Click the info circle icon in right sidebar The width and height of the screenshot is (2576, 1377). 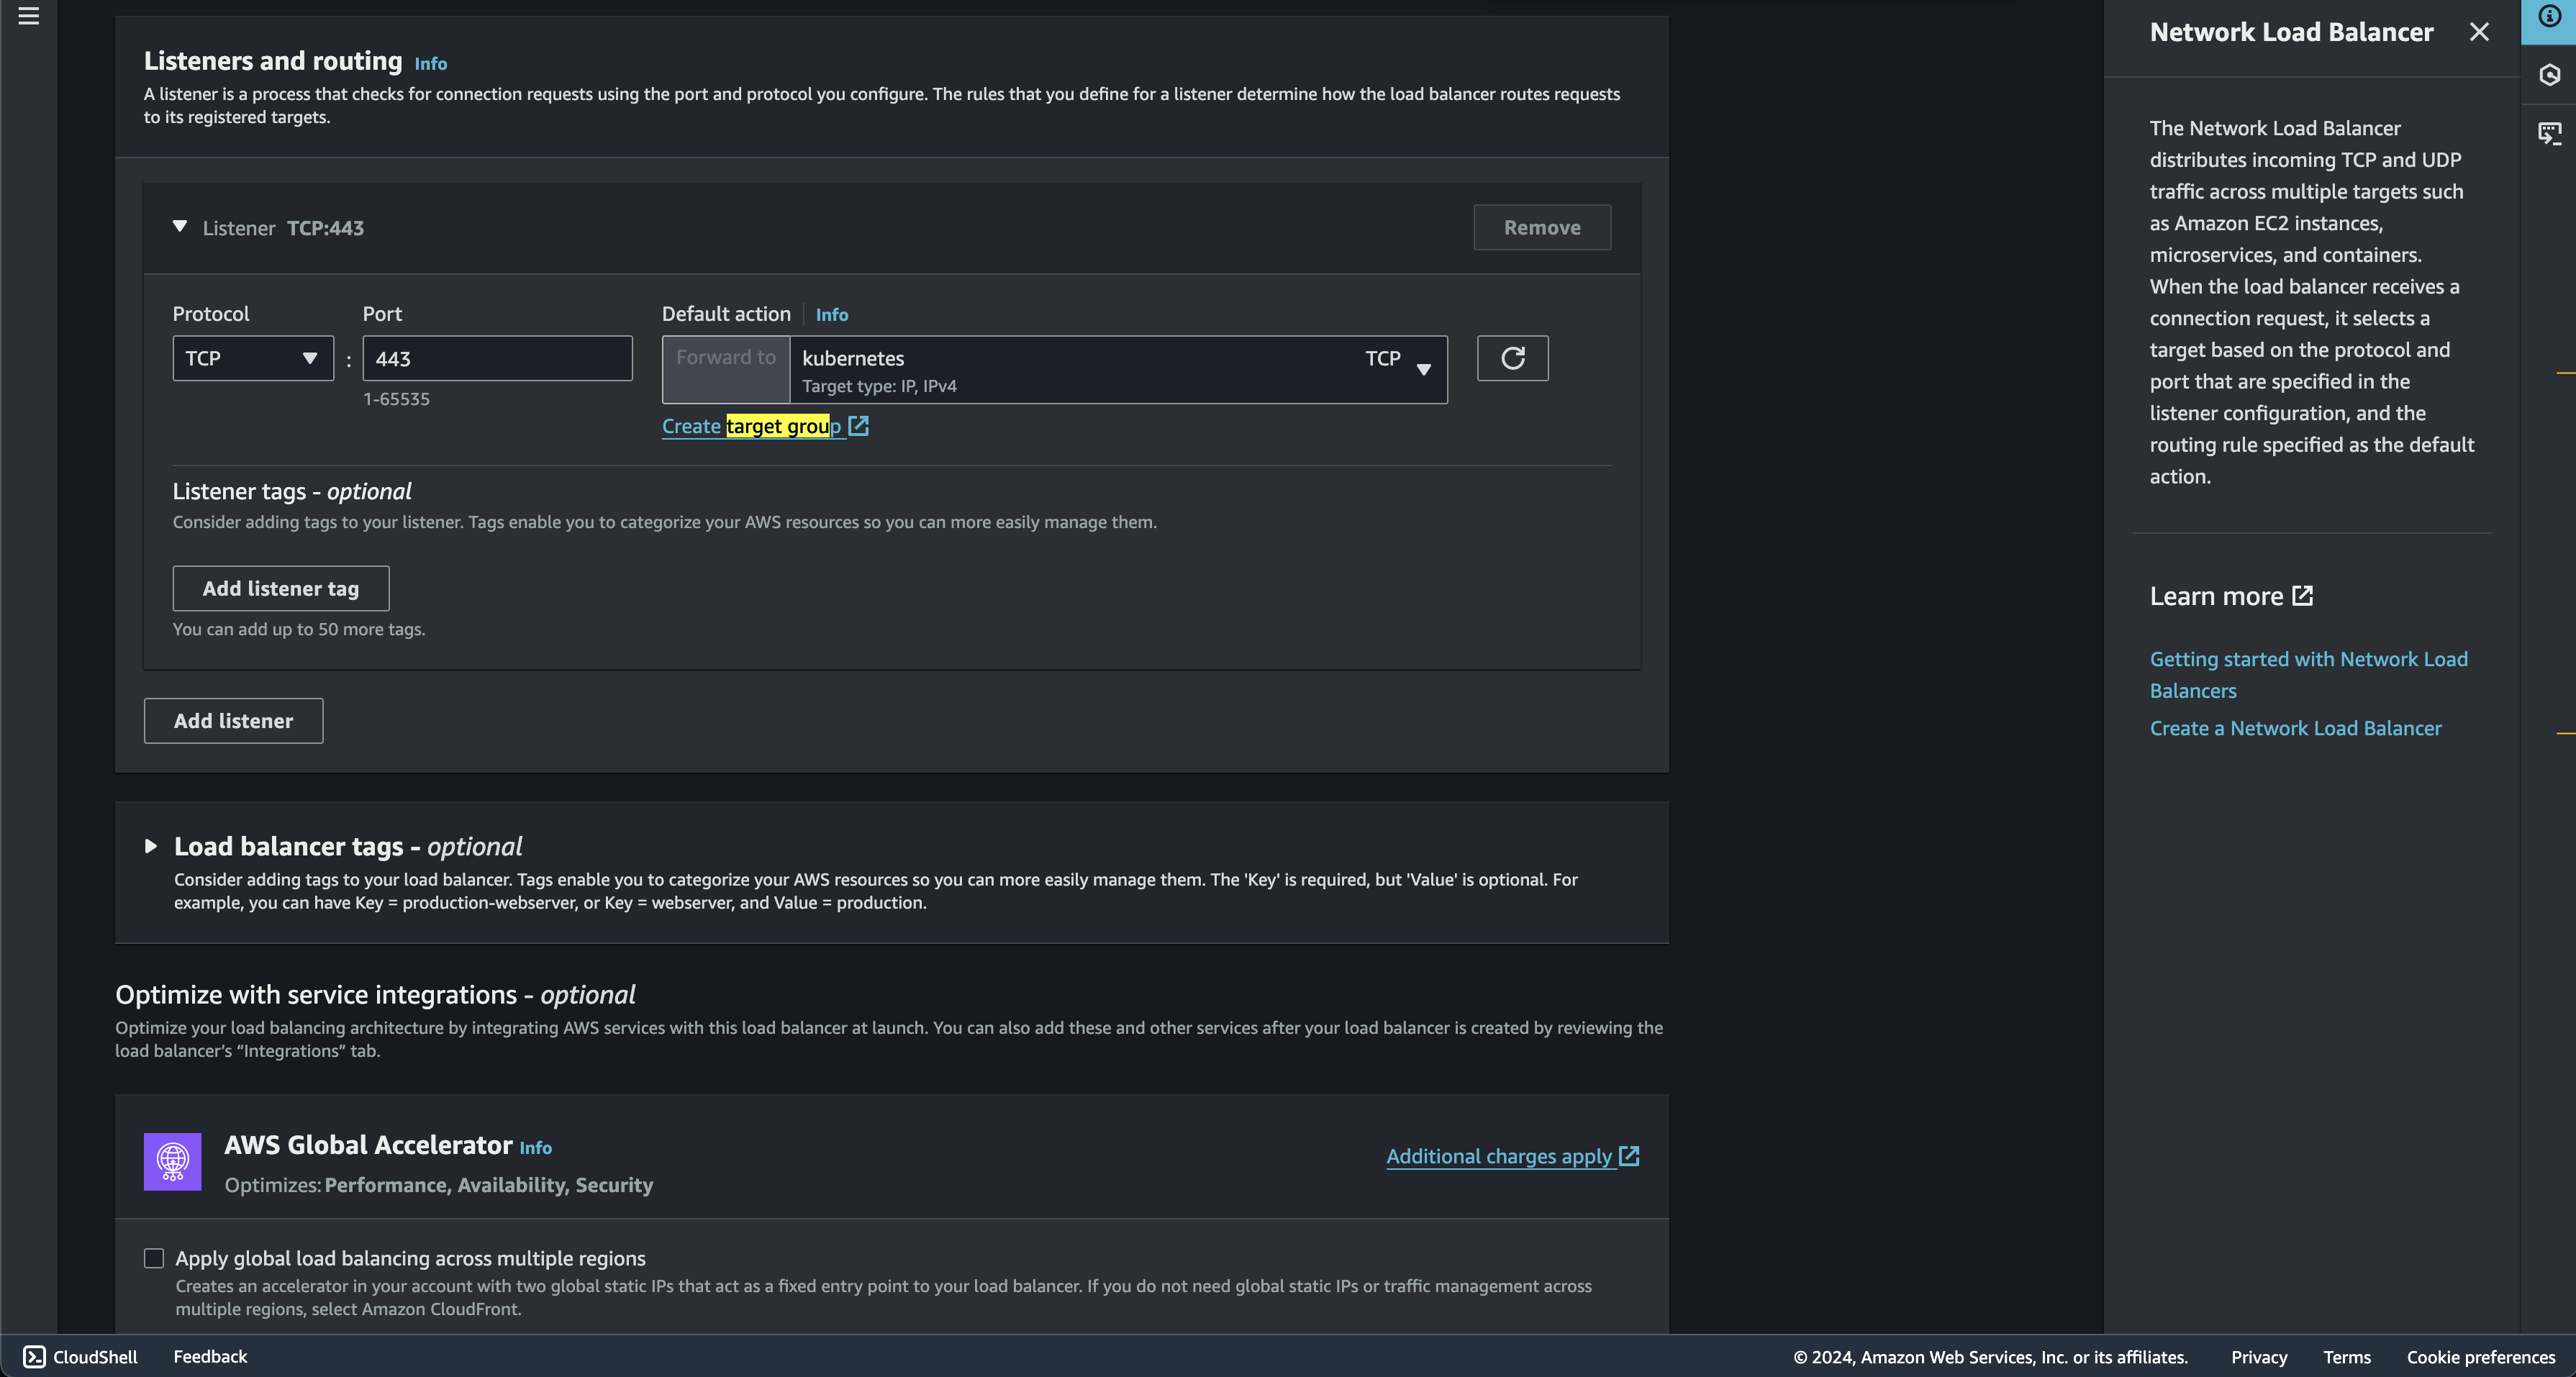tap(2549, 16)
